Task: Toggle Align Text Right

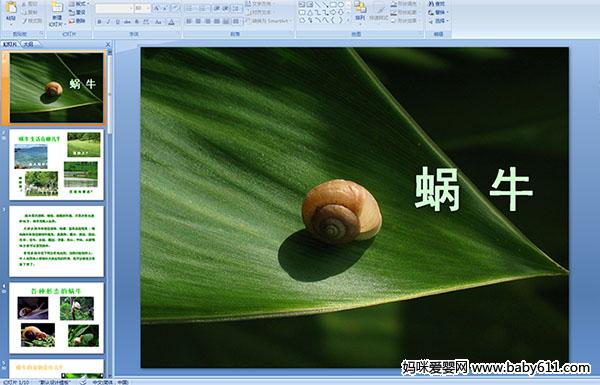Action: [x=207, y=22]
